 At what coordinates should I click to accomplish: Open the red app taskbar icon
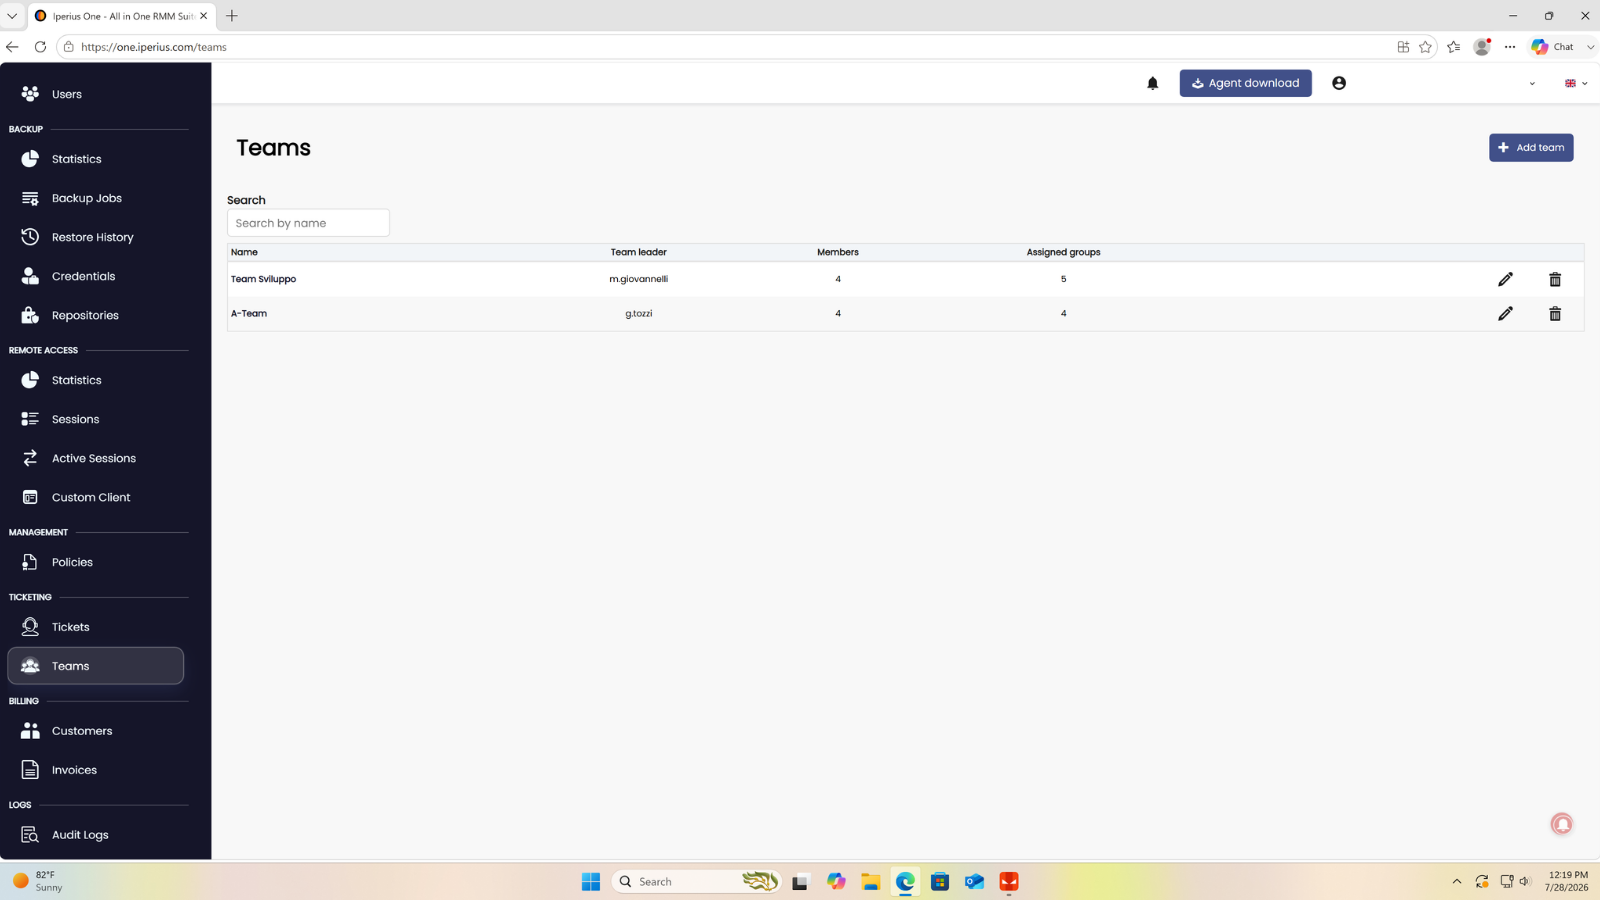(x=1009, y=881)
